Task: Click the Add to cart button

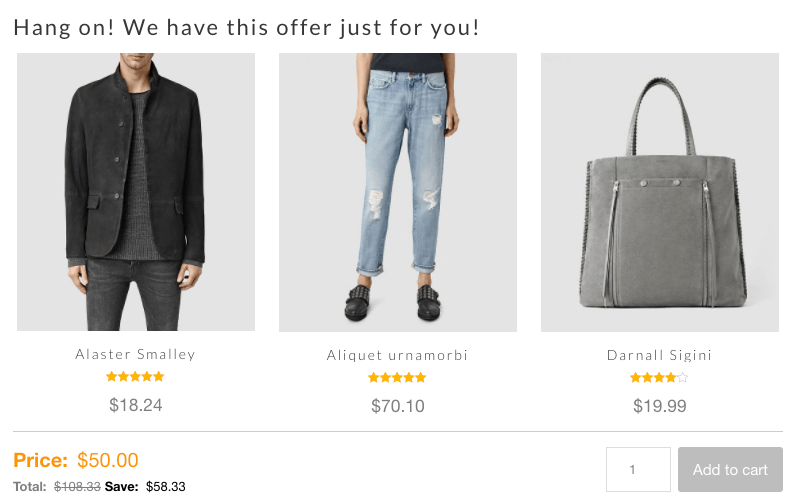Action: 730,470
